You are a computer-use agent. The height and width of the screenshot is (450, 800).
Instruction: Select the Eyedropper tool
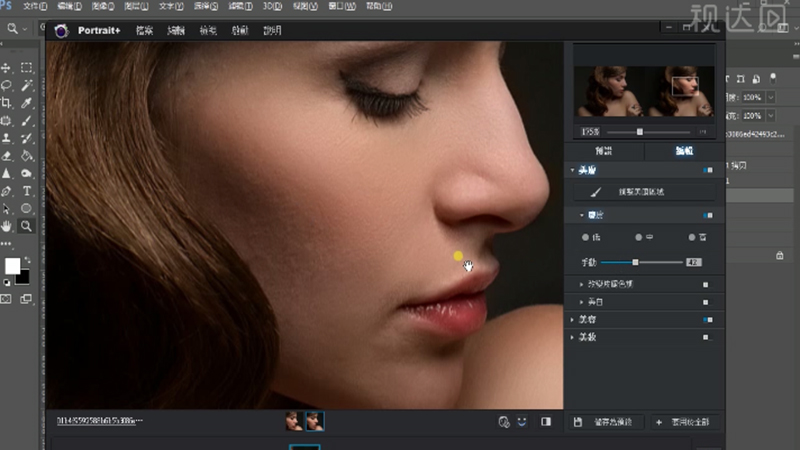27,103
